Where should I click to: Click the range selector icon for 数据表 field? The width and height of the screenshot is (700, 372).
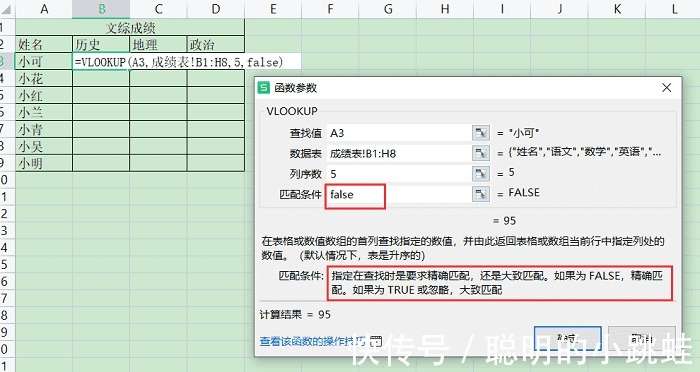tap(481, 153)
